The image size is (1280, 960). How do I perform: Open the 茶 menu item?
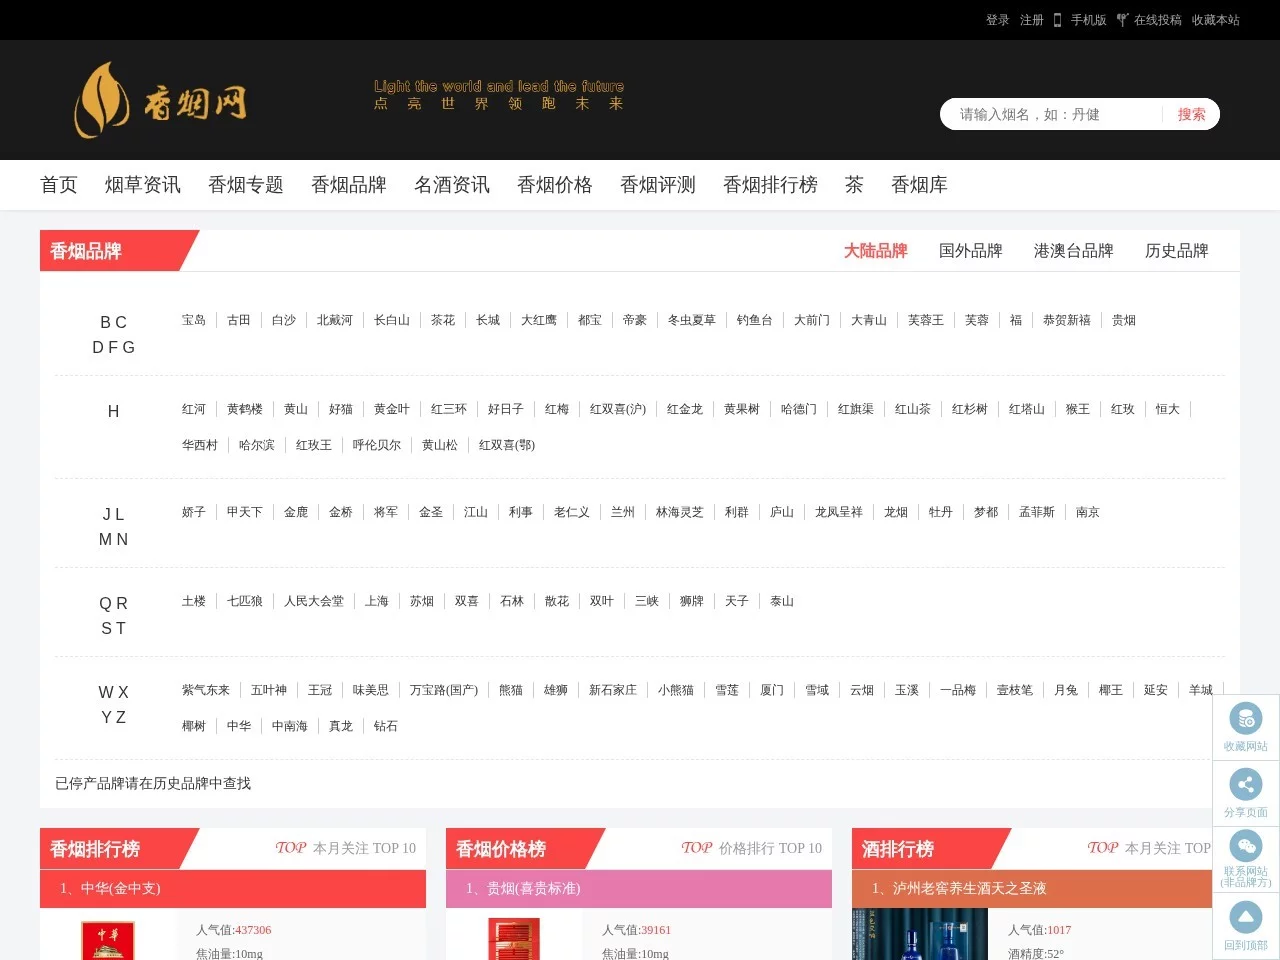[853, 185]
